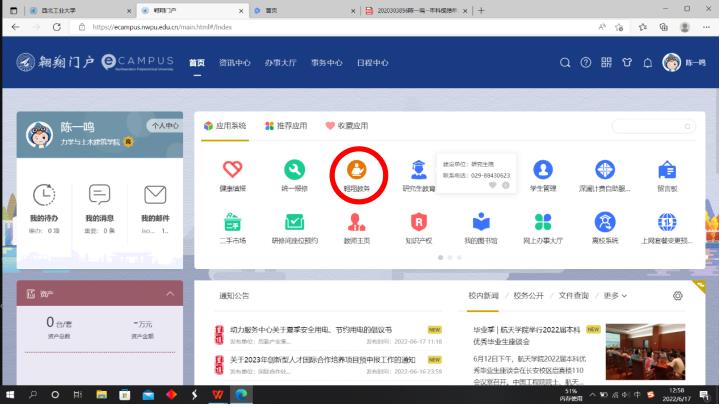Open the 资讯中心 navigation menu
Viewport: 724px width, 408px height.
tap(235, 62)
